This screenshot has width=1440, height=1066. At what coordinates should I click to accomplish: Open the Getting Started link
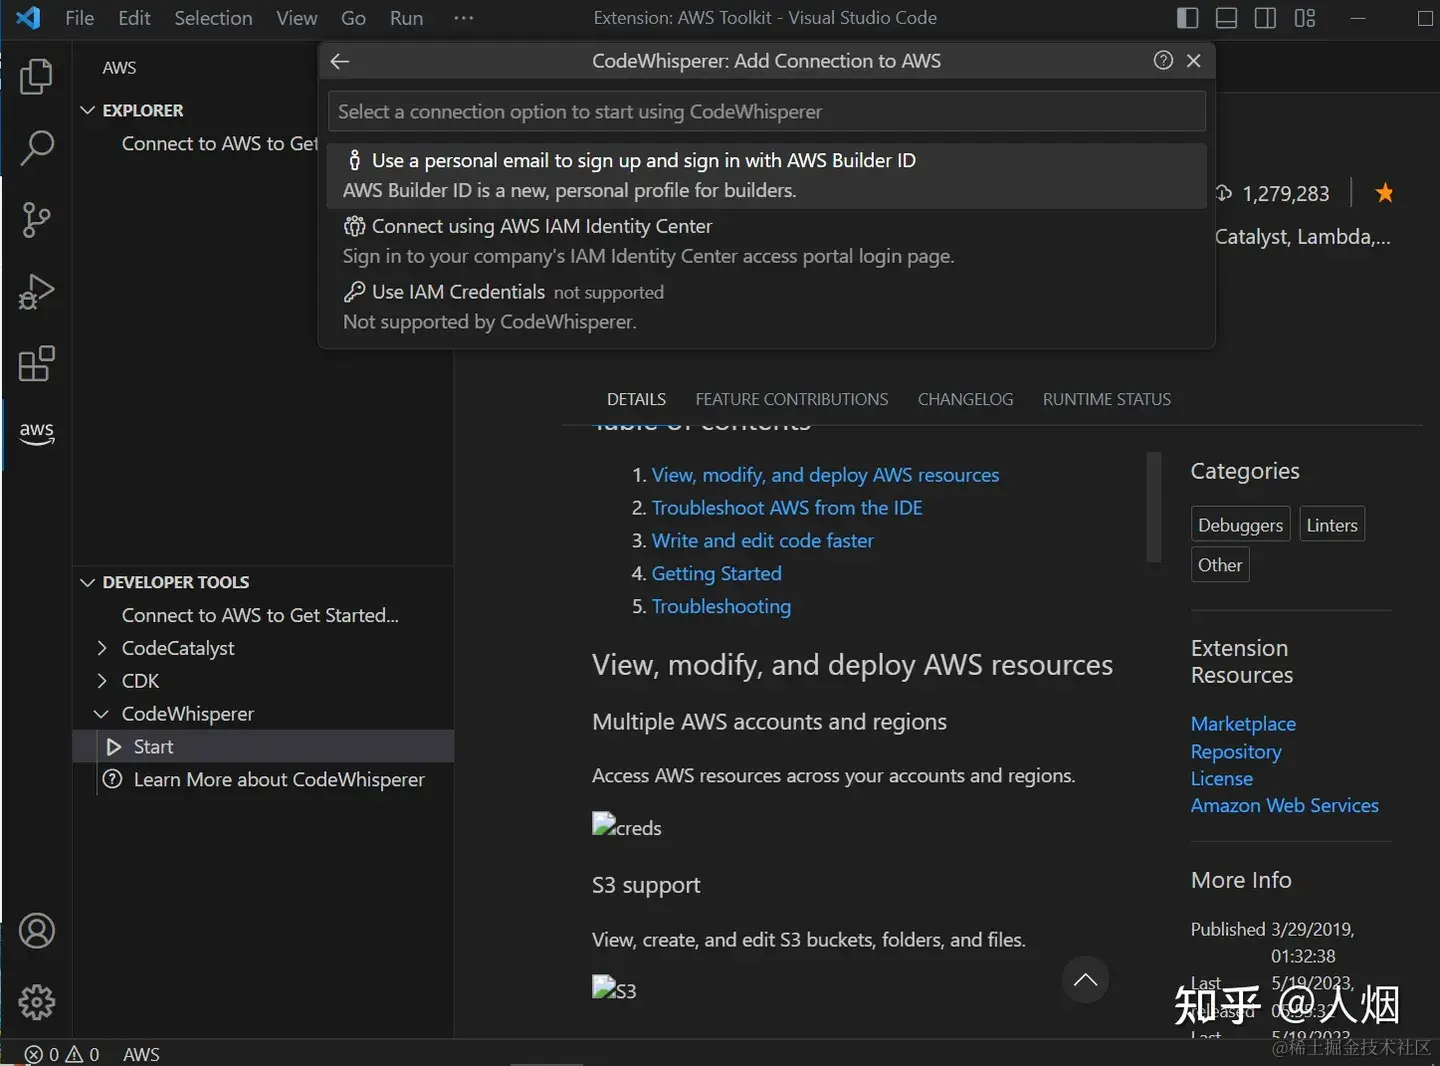pyautogui.click(x=716, y=573)
